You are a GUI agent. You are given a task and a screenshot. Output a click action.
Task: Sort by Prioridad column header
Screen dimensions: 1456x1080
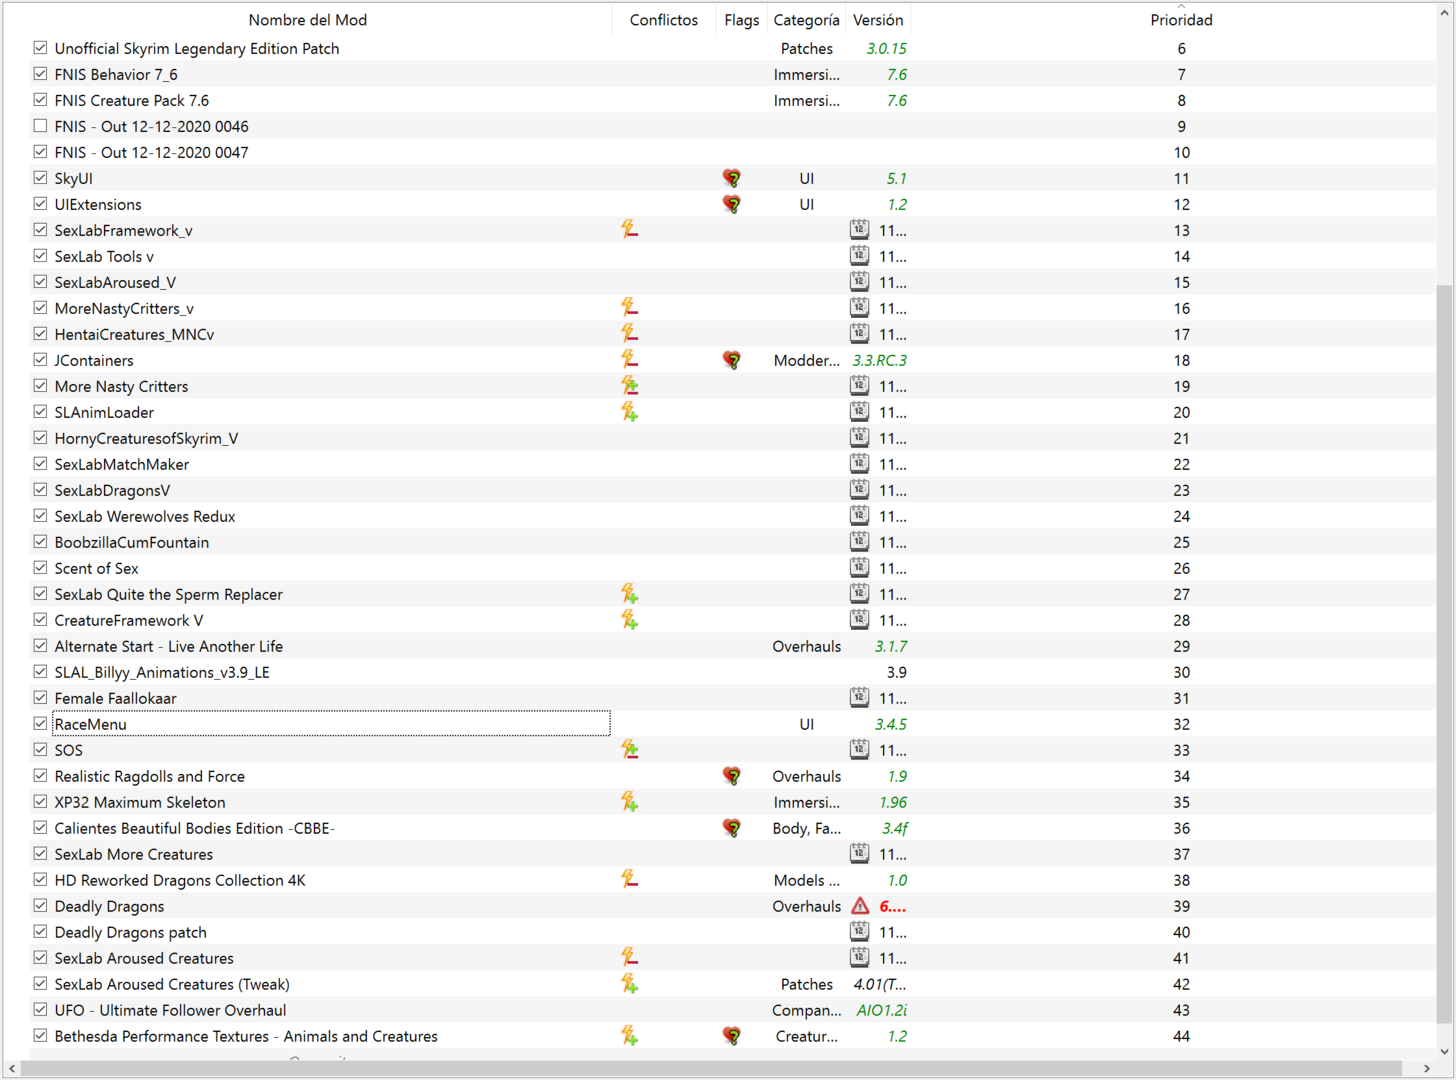click(1181, 20)
